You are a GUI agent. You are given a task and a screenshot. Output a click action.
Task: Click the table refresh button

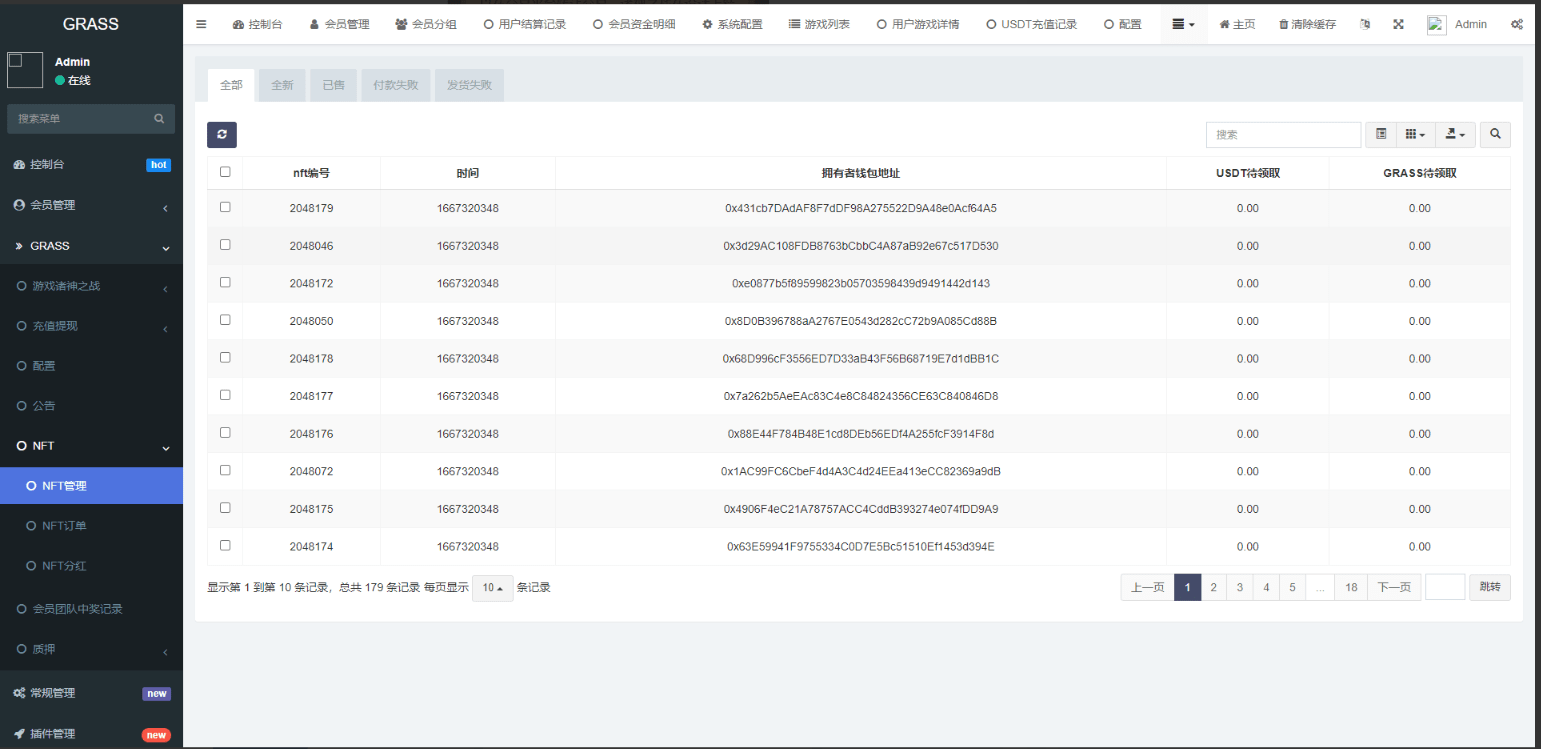[222, 135]
